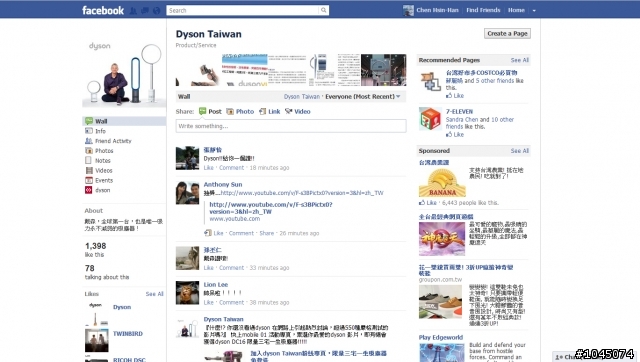Comment on Anthony Sun's post

tap(241, 233)
